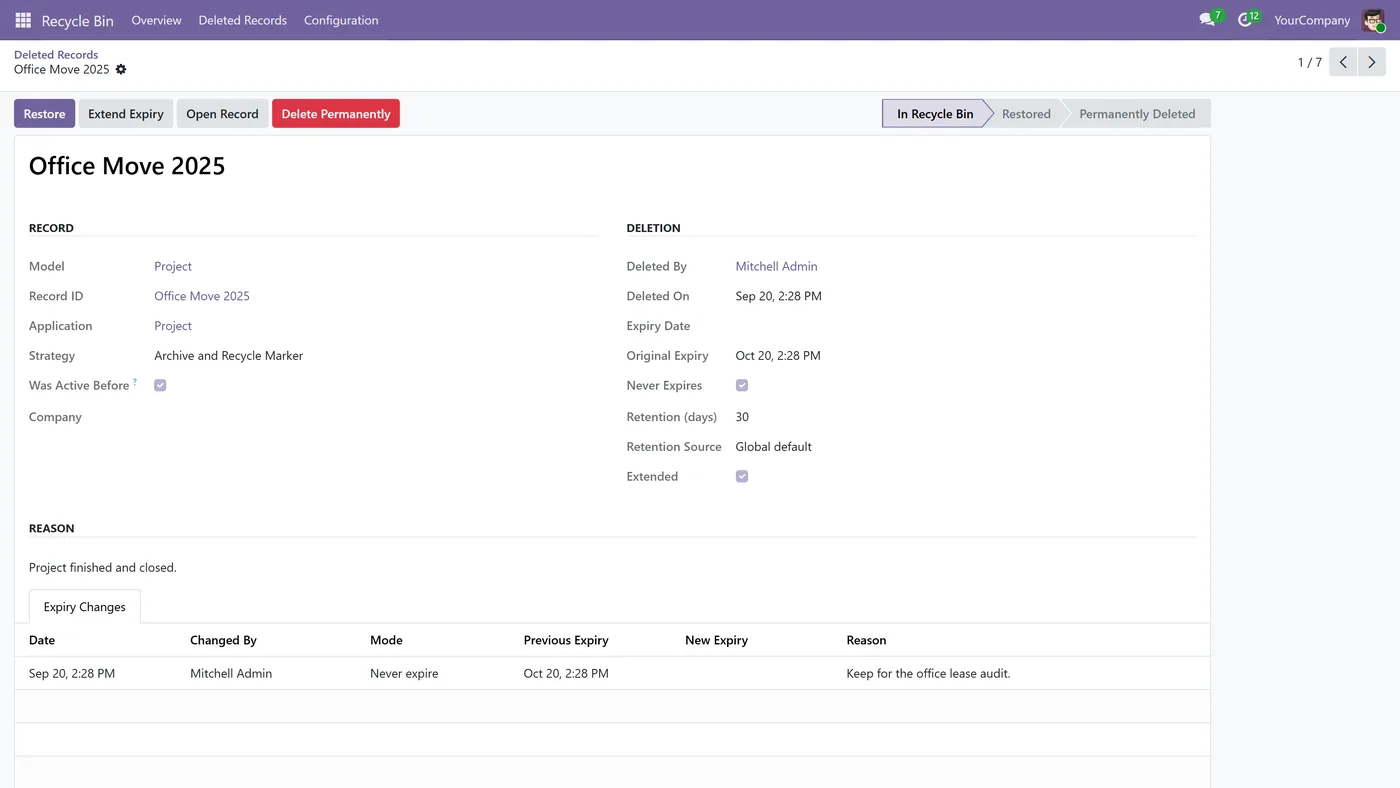1400x788 pixels.
Task: Click the Changed By column header
Action: click(x=223, y=640)
